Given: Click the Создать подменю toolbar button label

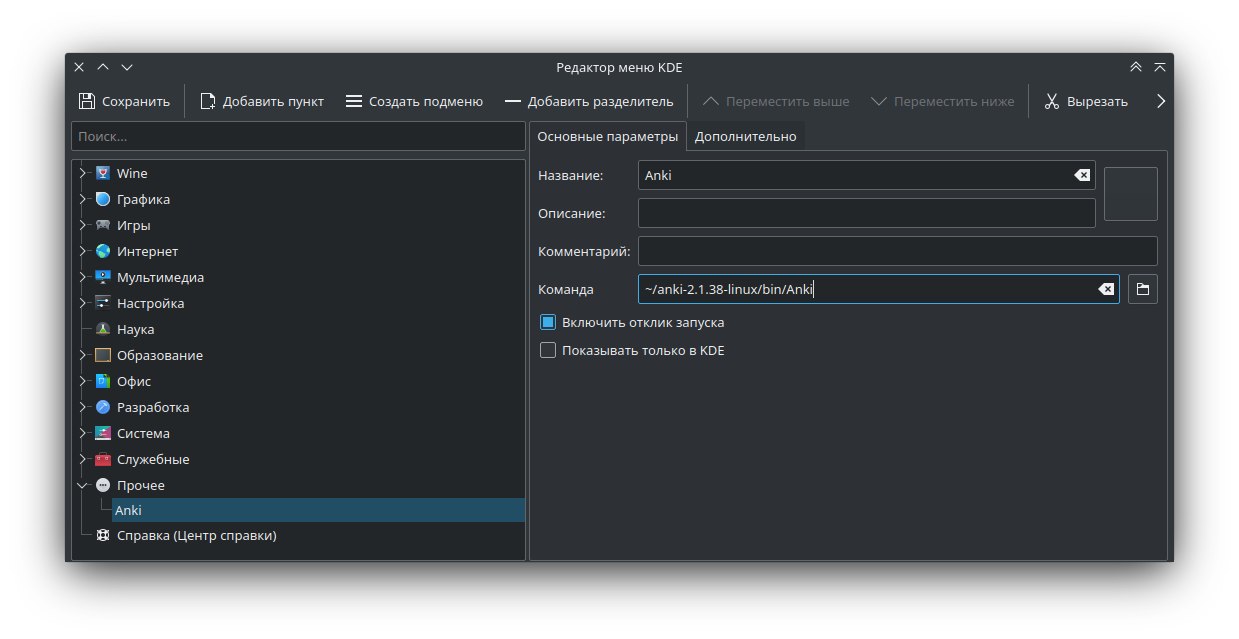Looking at the screenshot, I should [426, 101].
